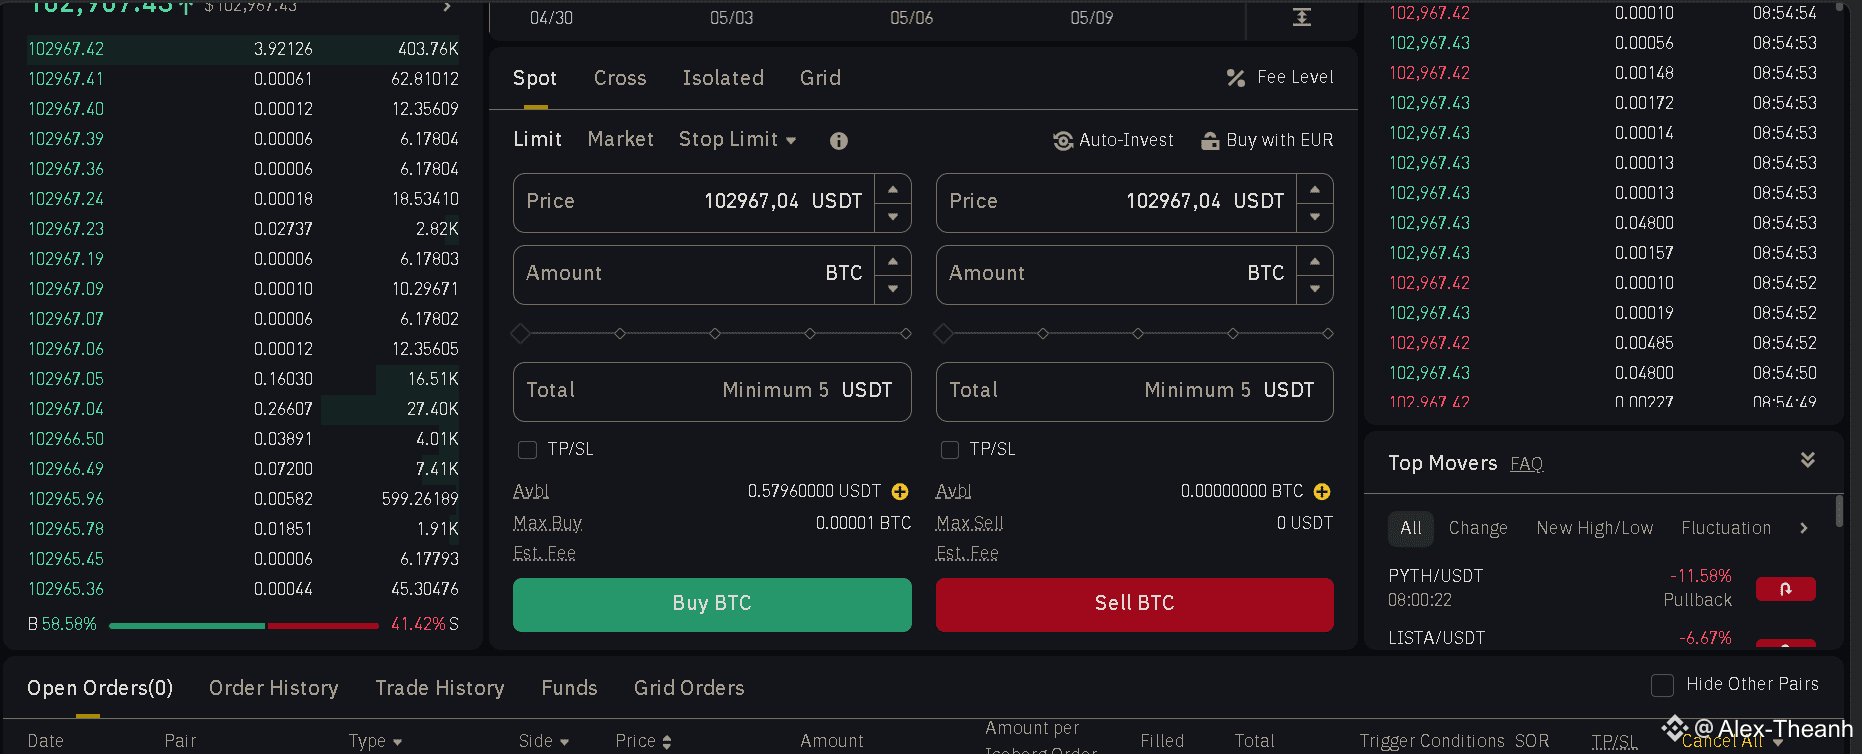Viewport: 1862px width, 754px height.
Task: Click the plus icon beside BTC balance
Action: (x=1322, y=492)
